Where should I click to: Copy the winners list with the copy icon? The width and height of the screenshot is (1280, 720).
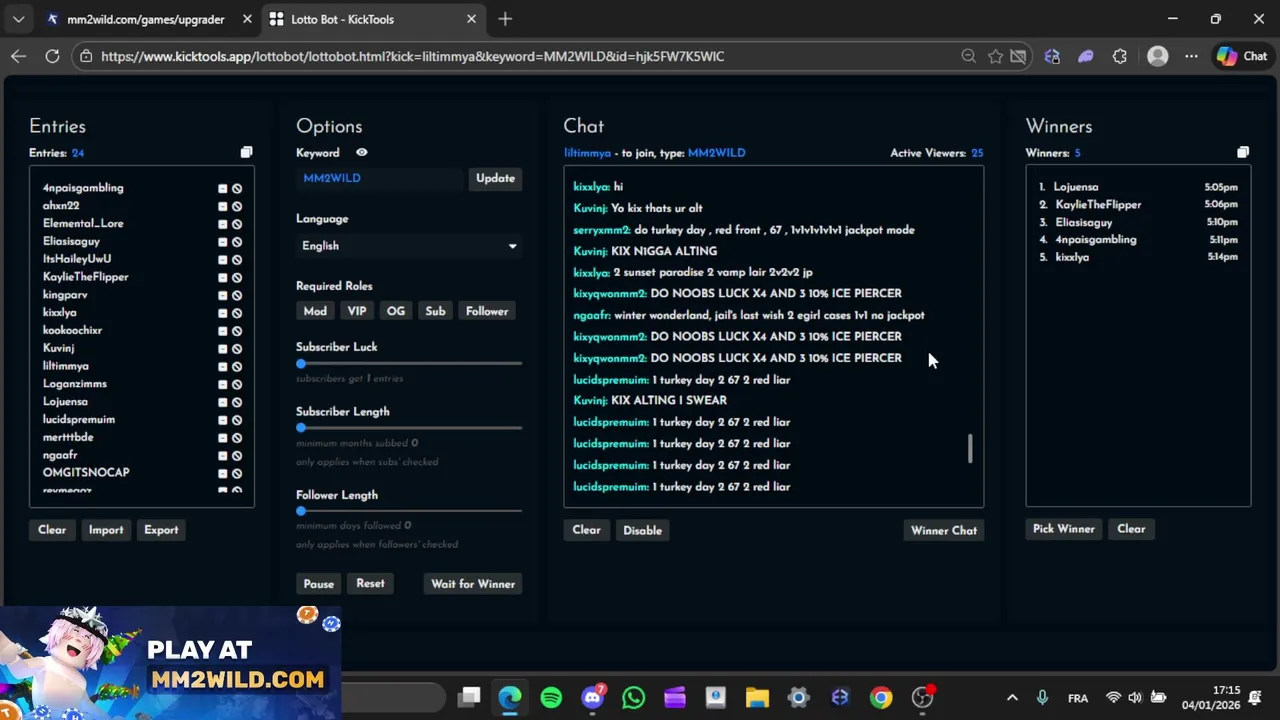pos(1243,152)
